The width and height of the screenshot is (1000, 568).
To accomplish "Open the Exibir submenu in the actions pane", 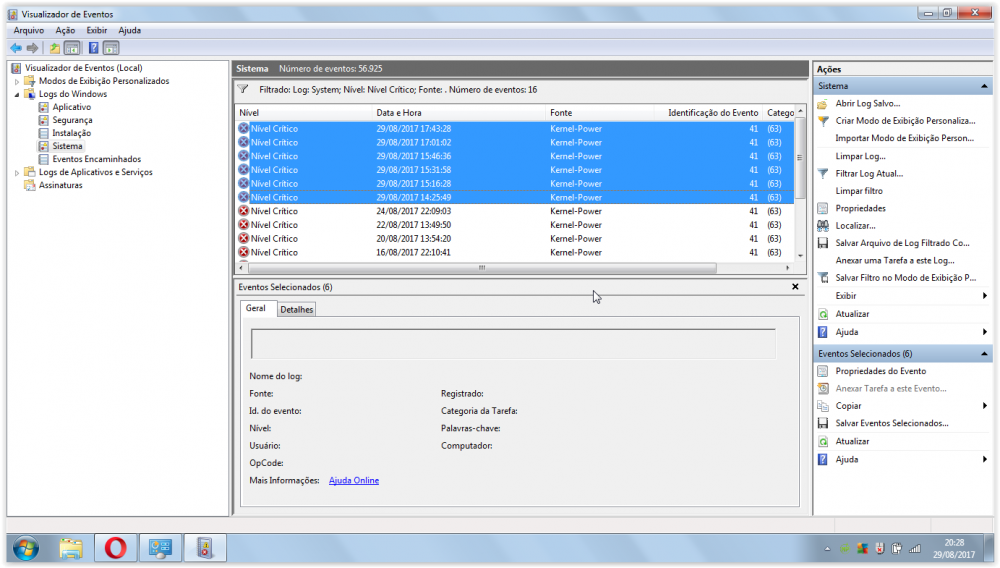I will (846, 296).
